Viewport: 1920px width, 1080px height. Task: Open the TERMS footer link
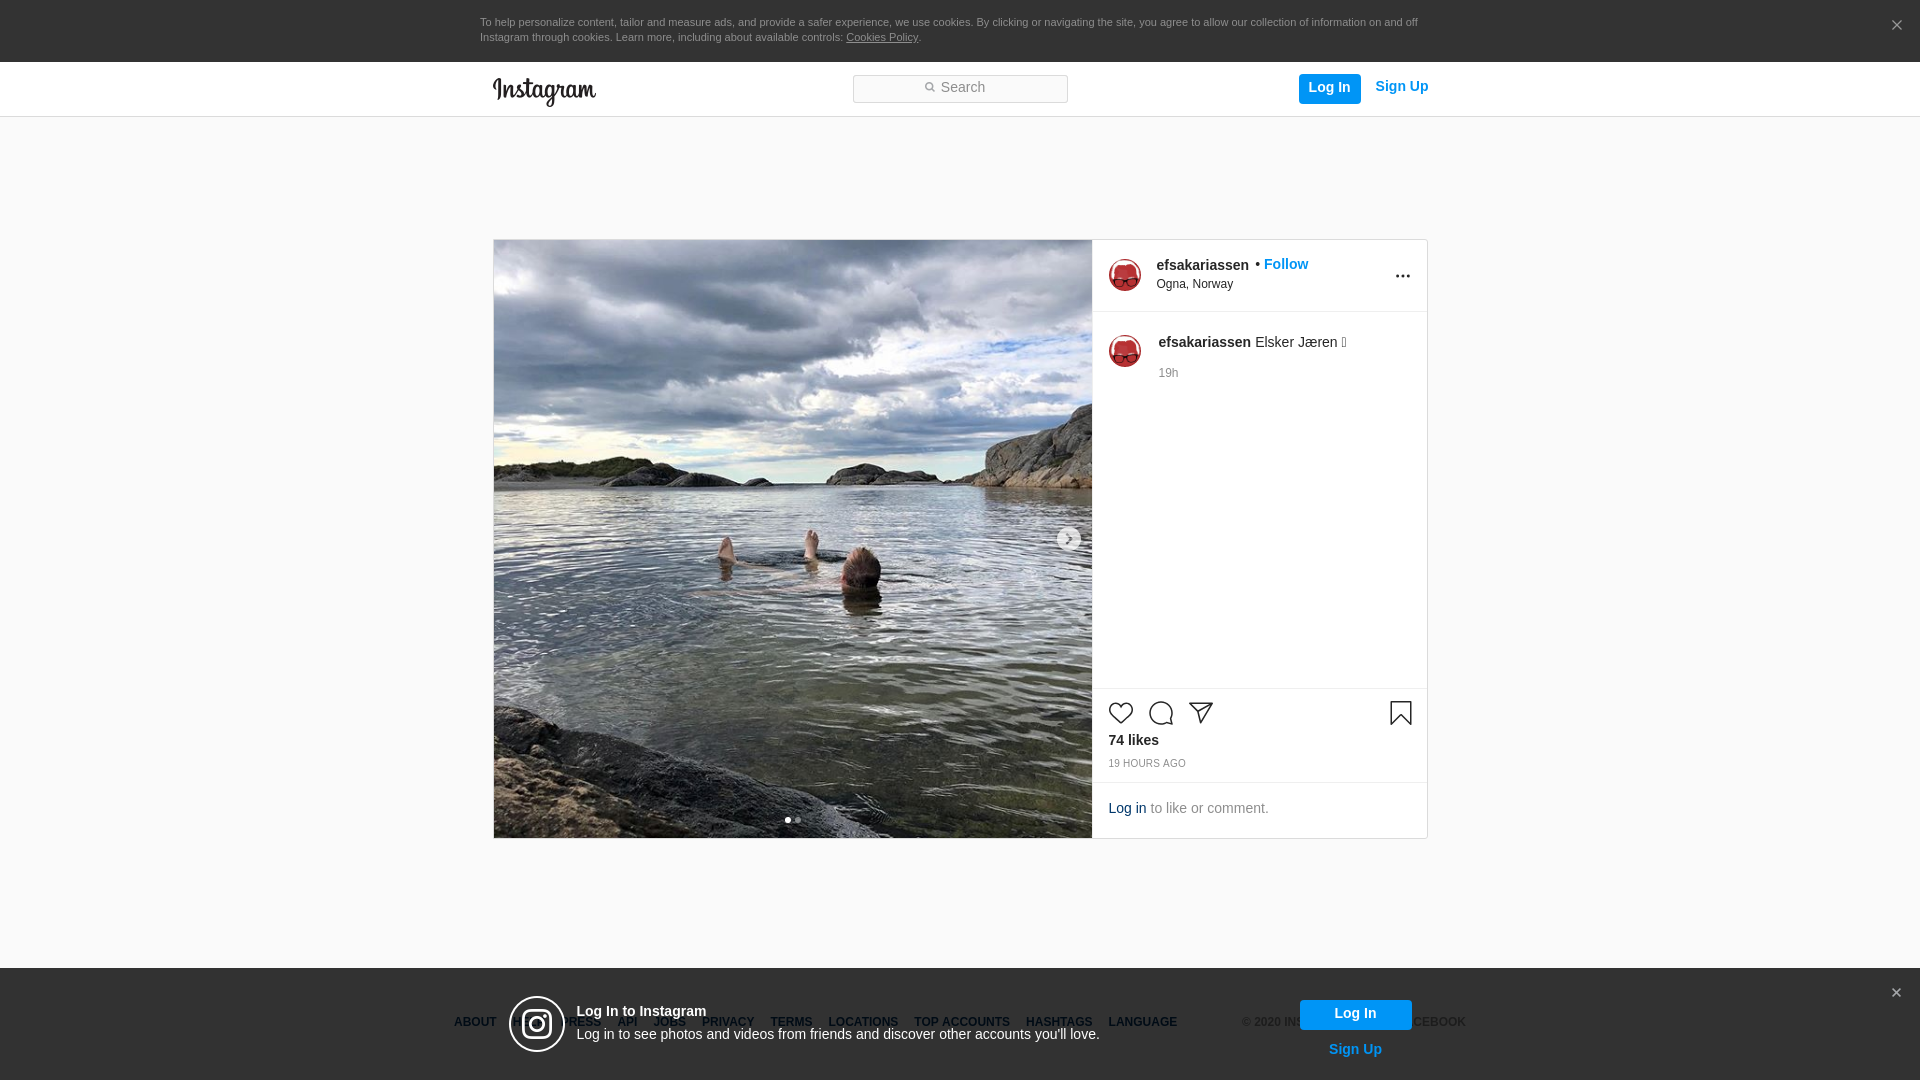click(791, 1022)
